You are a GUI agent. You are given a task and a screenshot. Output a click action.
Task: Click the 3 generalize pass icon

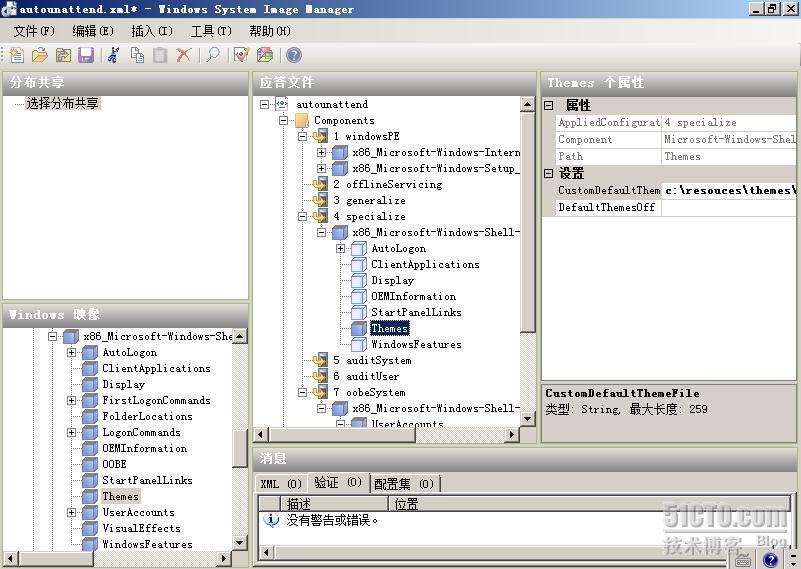[320, 200]
